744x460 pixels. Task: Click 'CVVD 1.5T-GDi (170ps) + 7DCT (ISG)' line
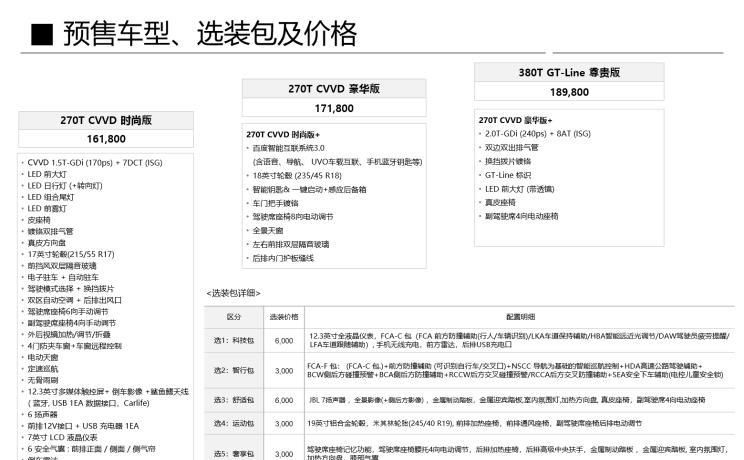click(x=95, y=163)
